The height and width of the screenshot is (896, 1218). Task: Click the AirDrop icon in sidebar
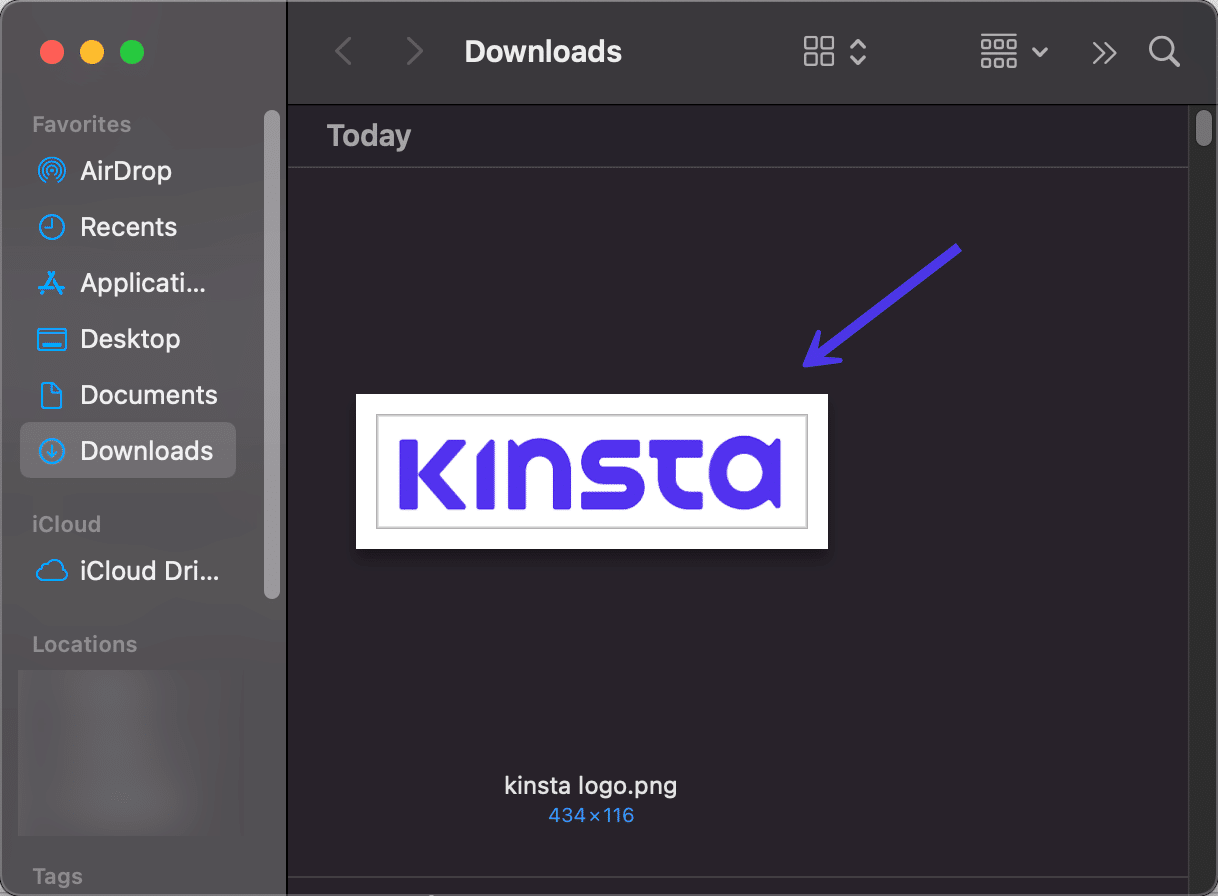click(51, 171)
